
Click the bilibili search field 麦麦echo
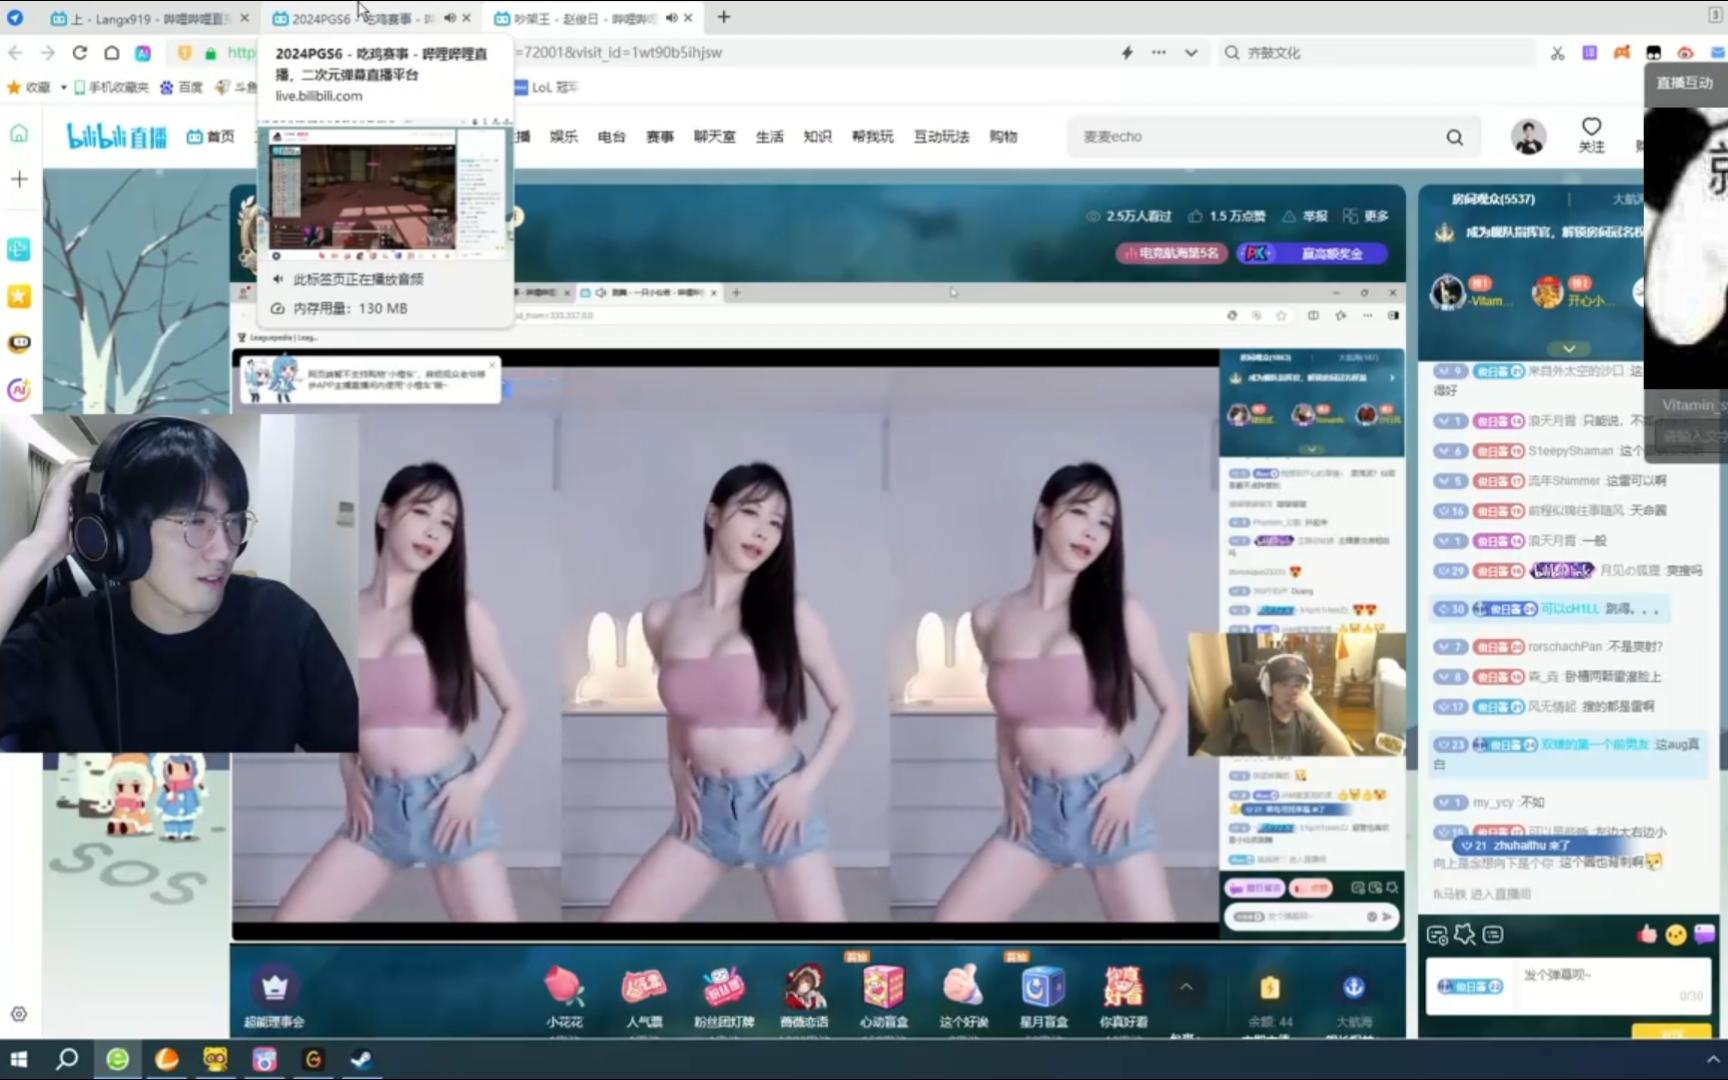point(1250,136)
